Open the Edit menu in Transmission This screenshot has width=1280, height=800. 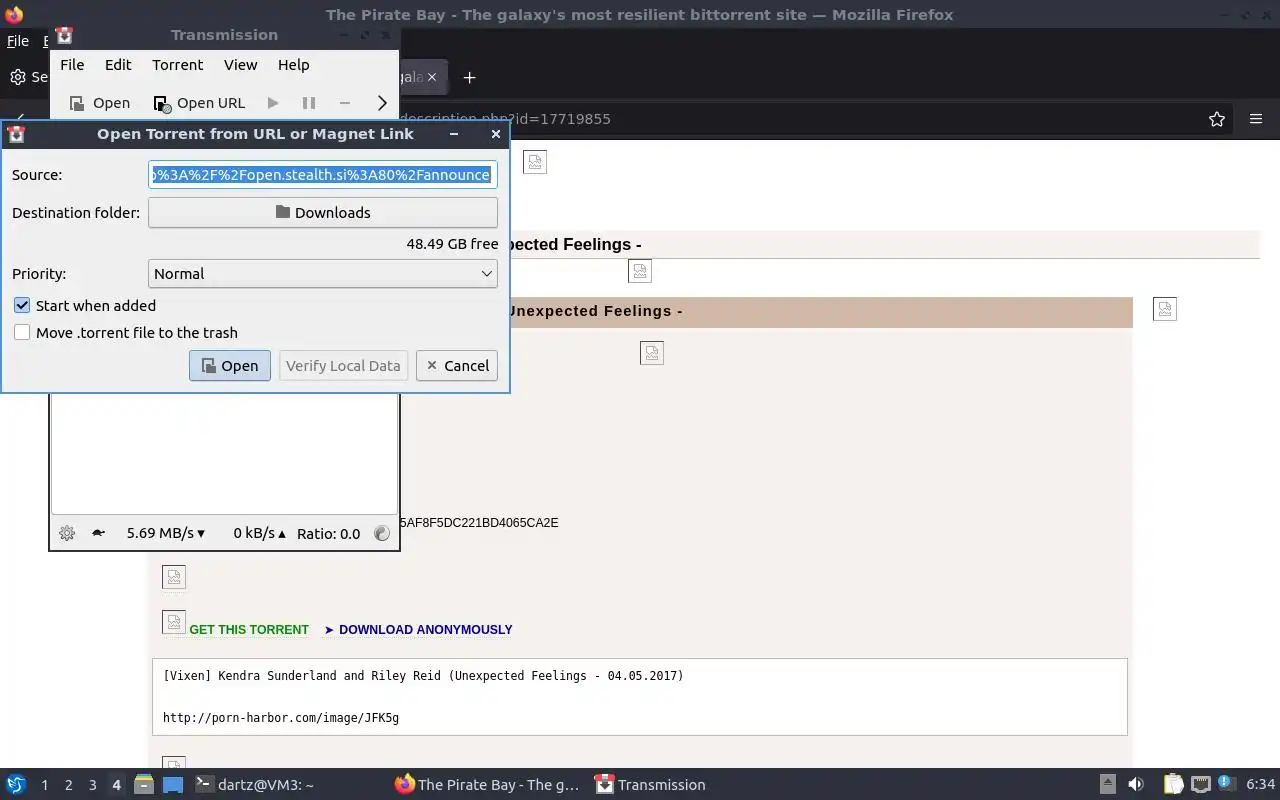(x=118, y=64)
